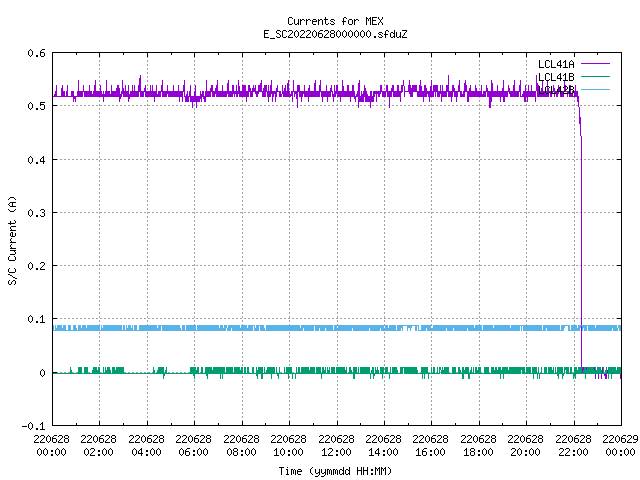Click the x-axis tick 220628 14:00
Viewport: 640px width, 480px height.
[383, 446]
